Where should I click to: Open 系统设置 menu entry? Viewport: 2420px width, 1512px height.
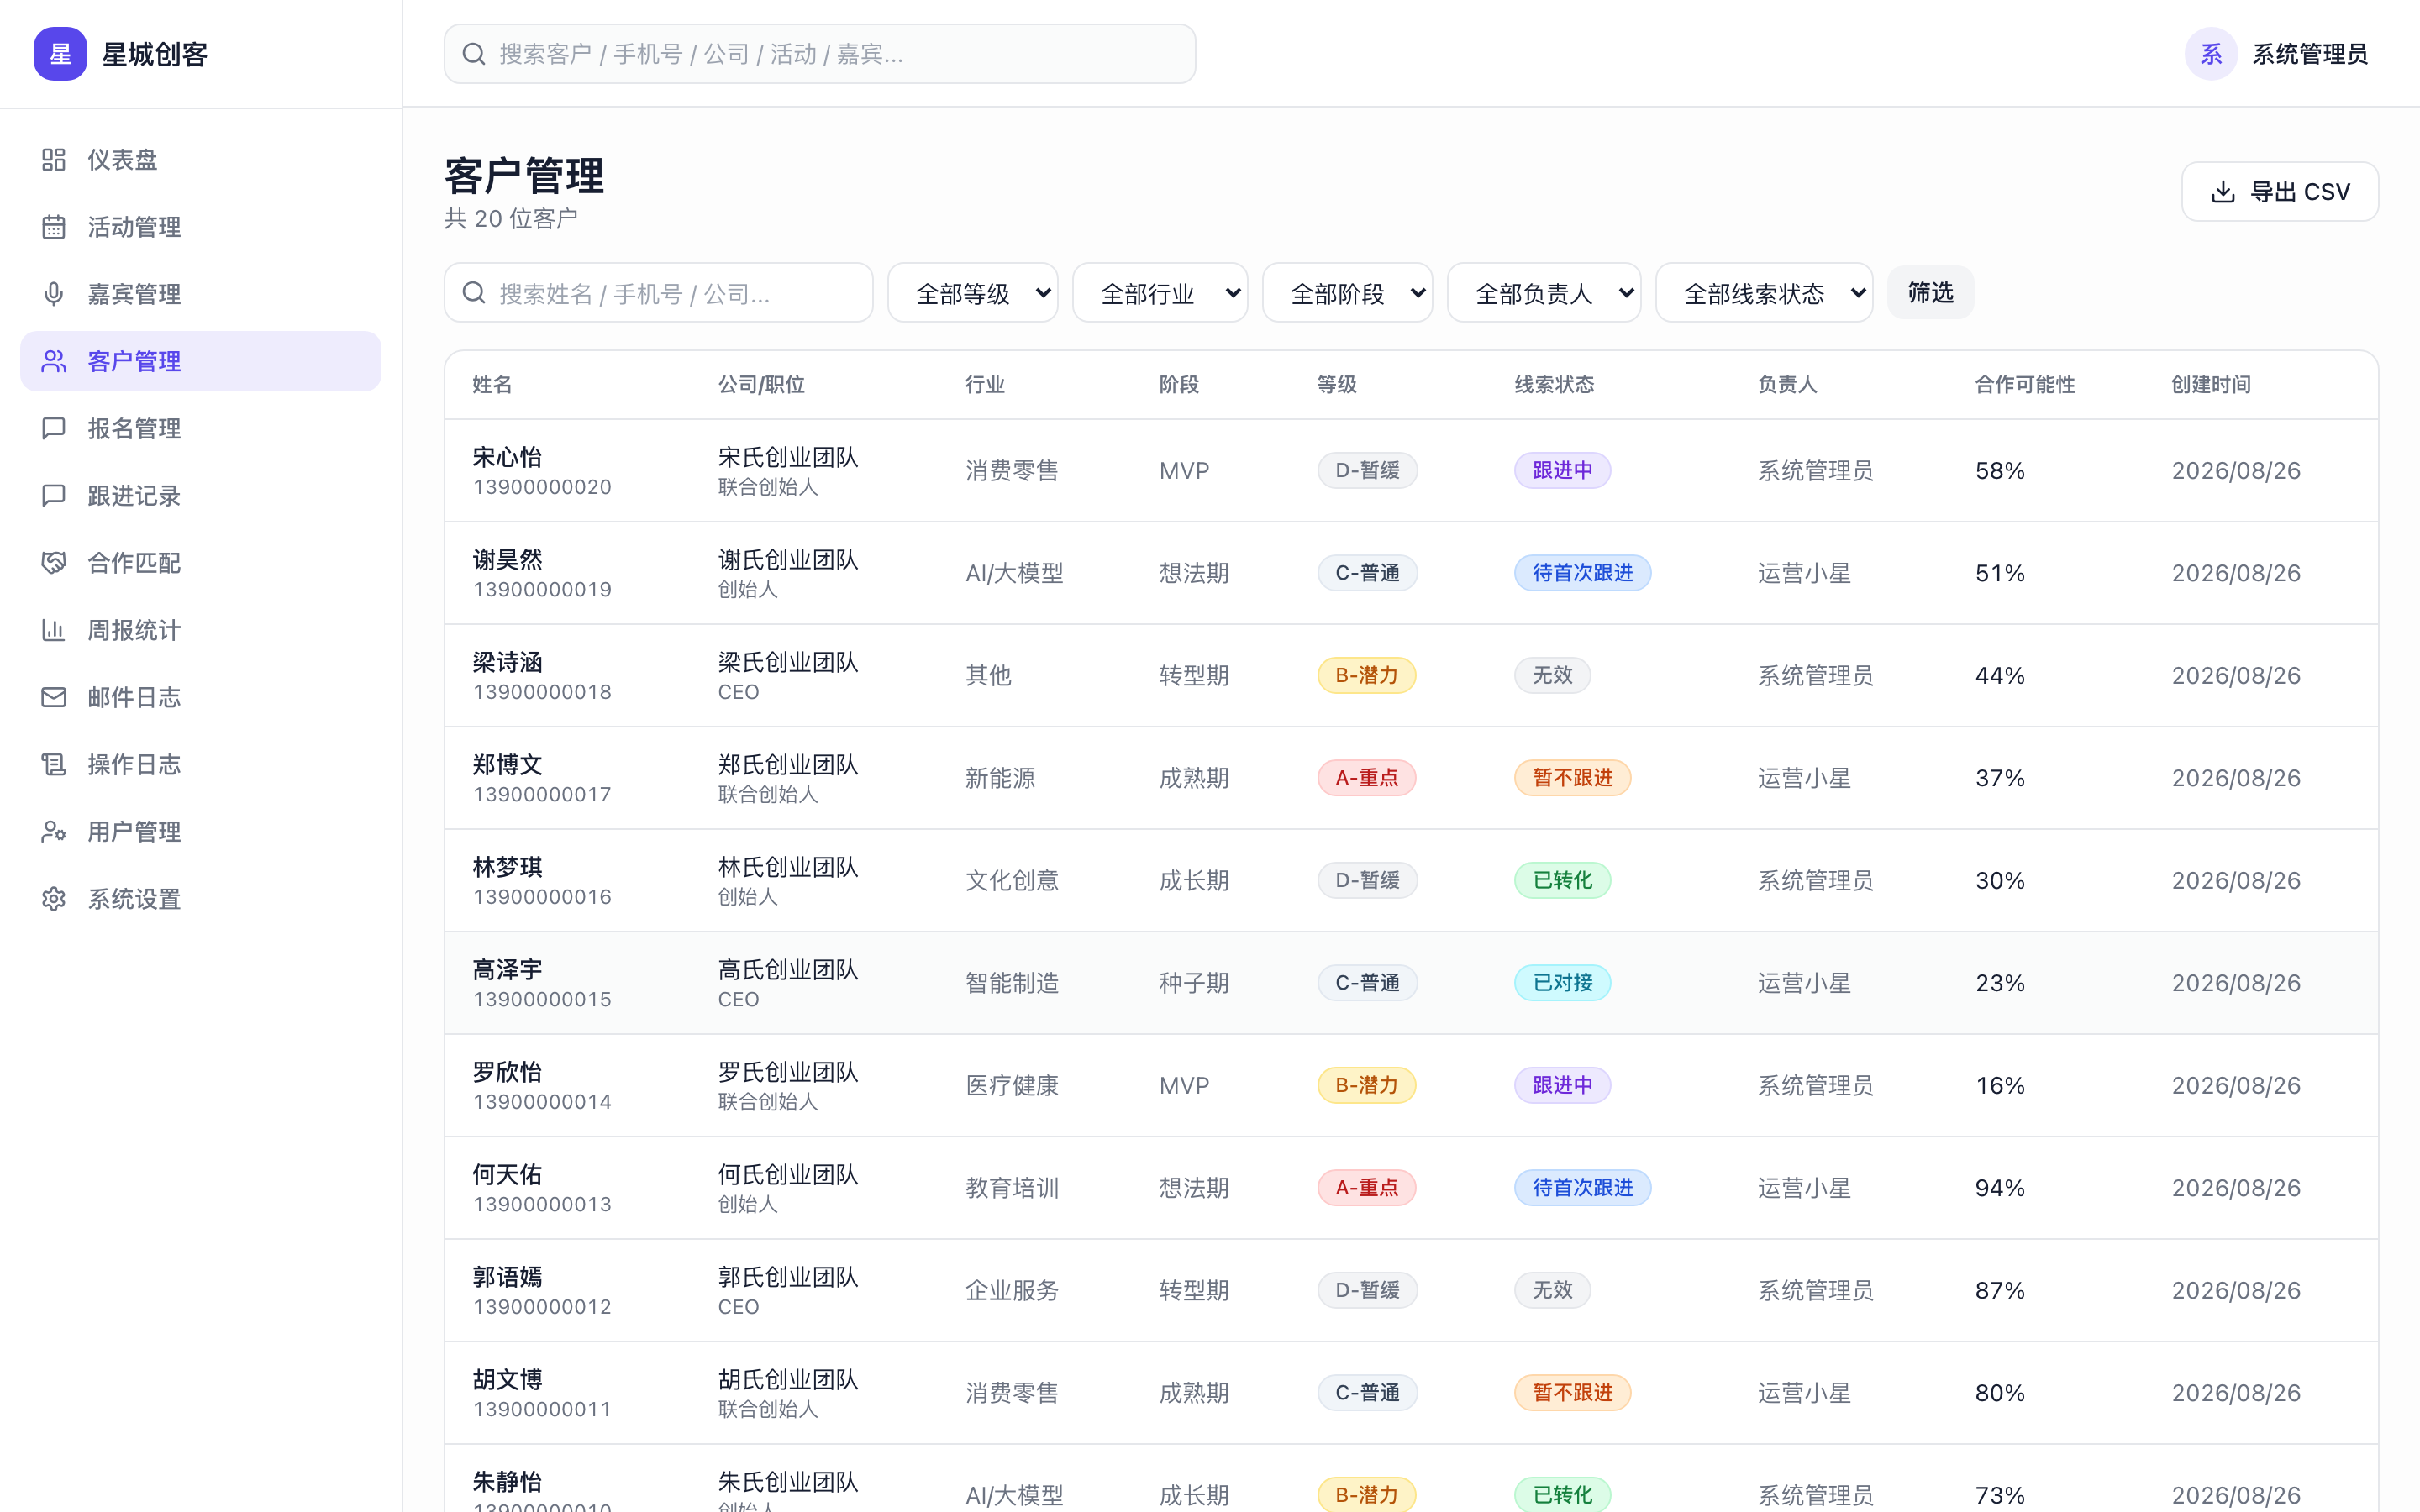(x=200, y=899)
